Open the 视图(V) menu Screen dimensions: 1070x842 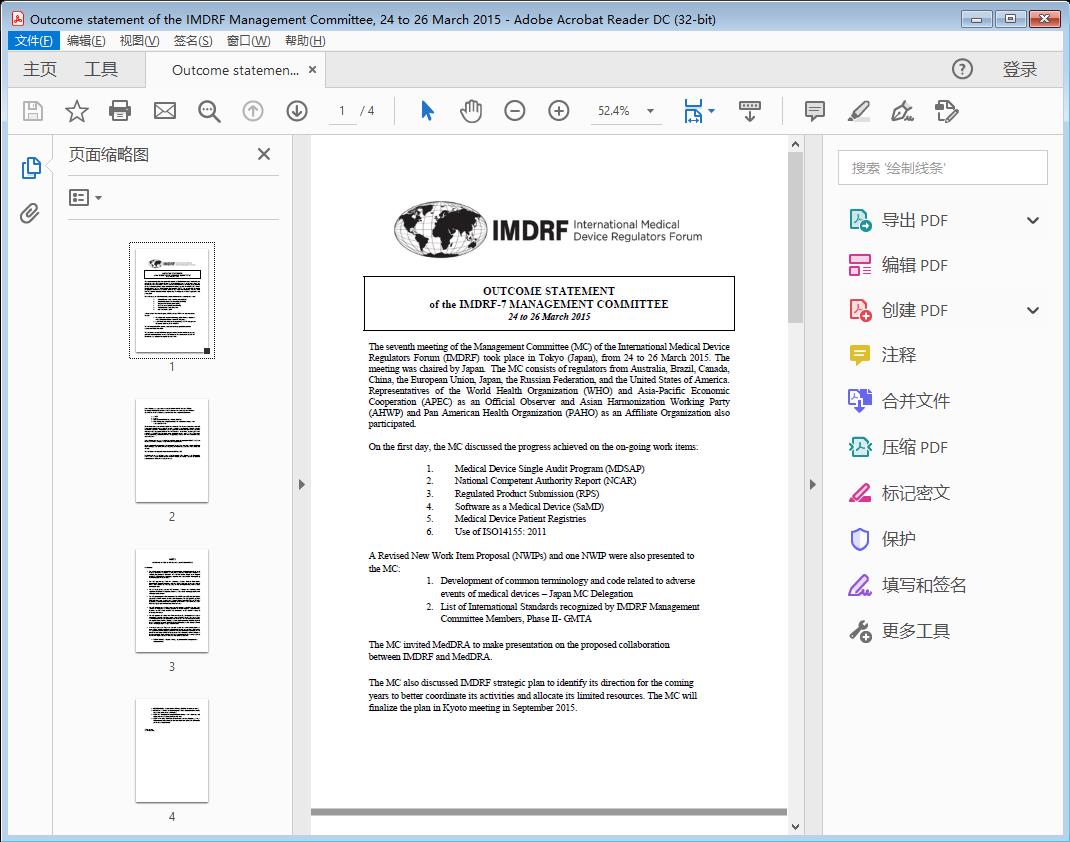pyautogui.click(x=139, y=41)
